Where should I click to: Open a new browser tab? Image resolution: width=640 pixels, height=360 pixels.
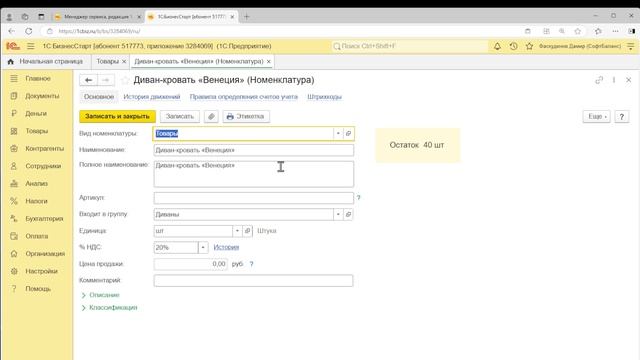point(246,17)
